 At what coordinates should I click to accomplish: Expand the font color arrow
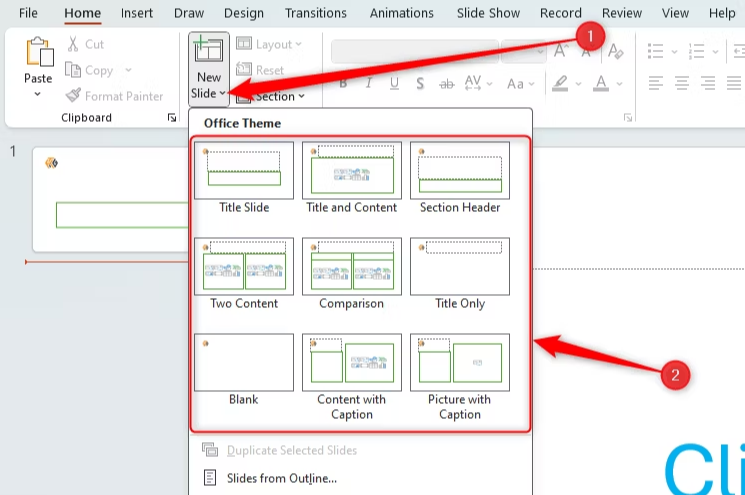619,84
